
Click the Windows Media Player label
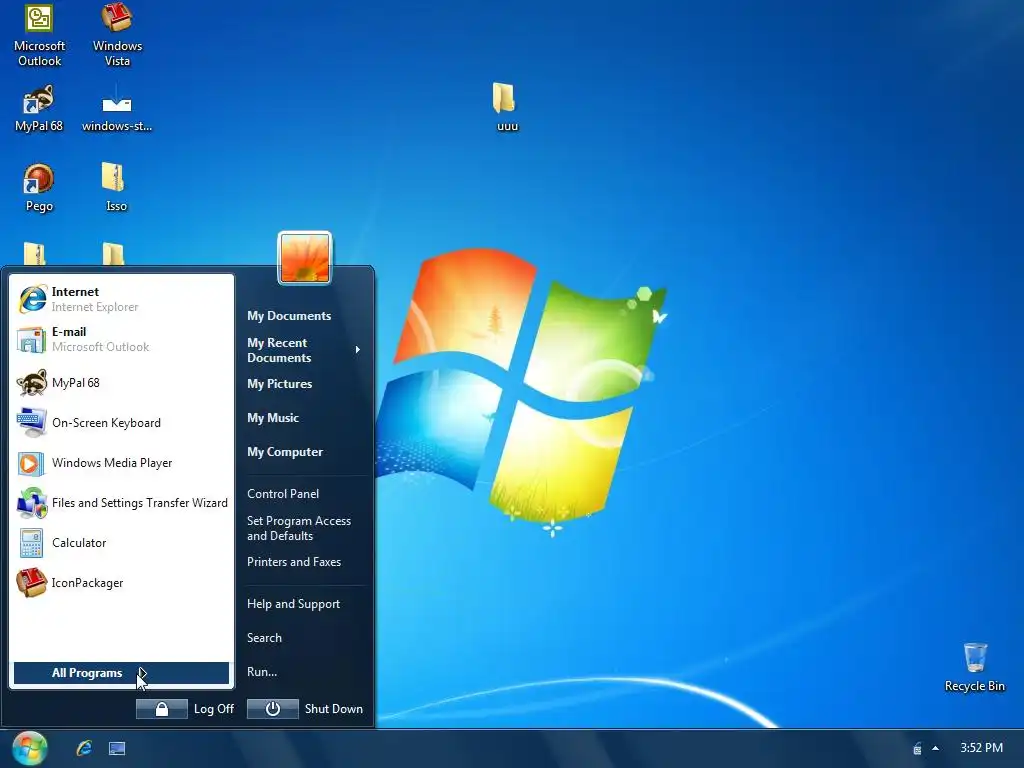(x=112, y=463)
